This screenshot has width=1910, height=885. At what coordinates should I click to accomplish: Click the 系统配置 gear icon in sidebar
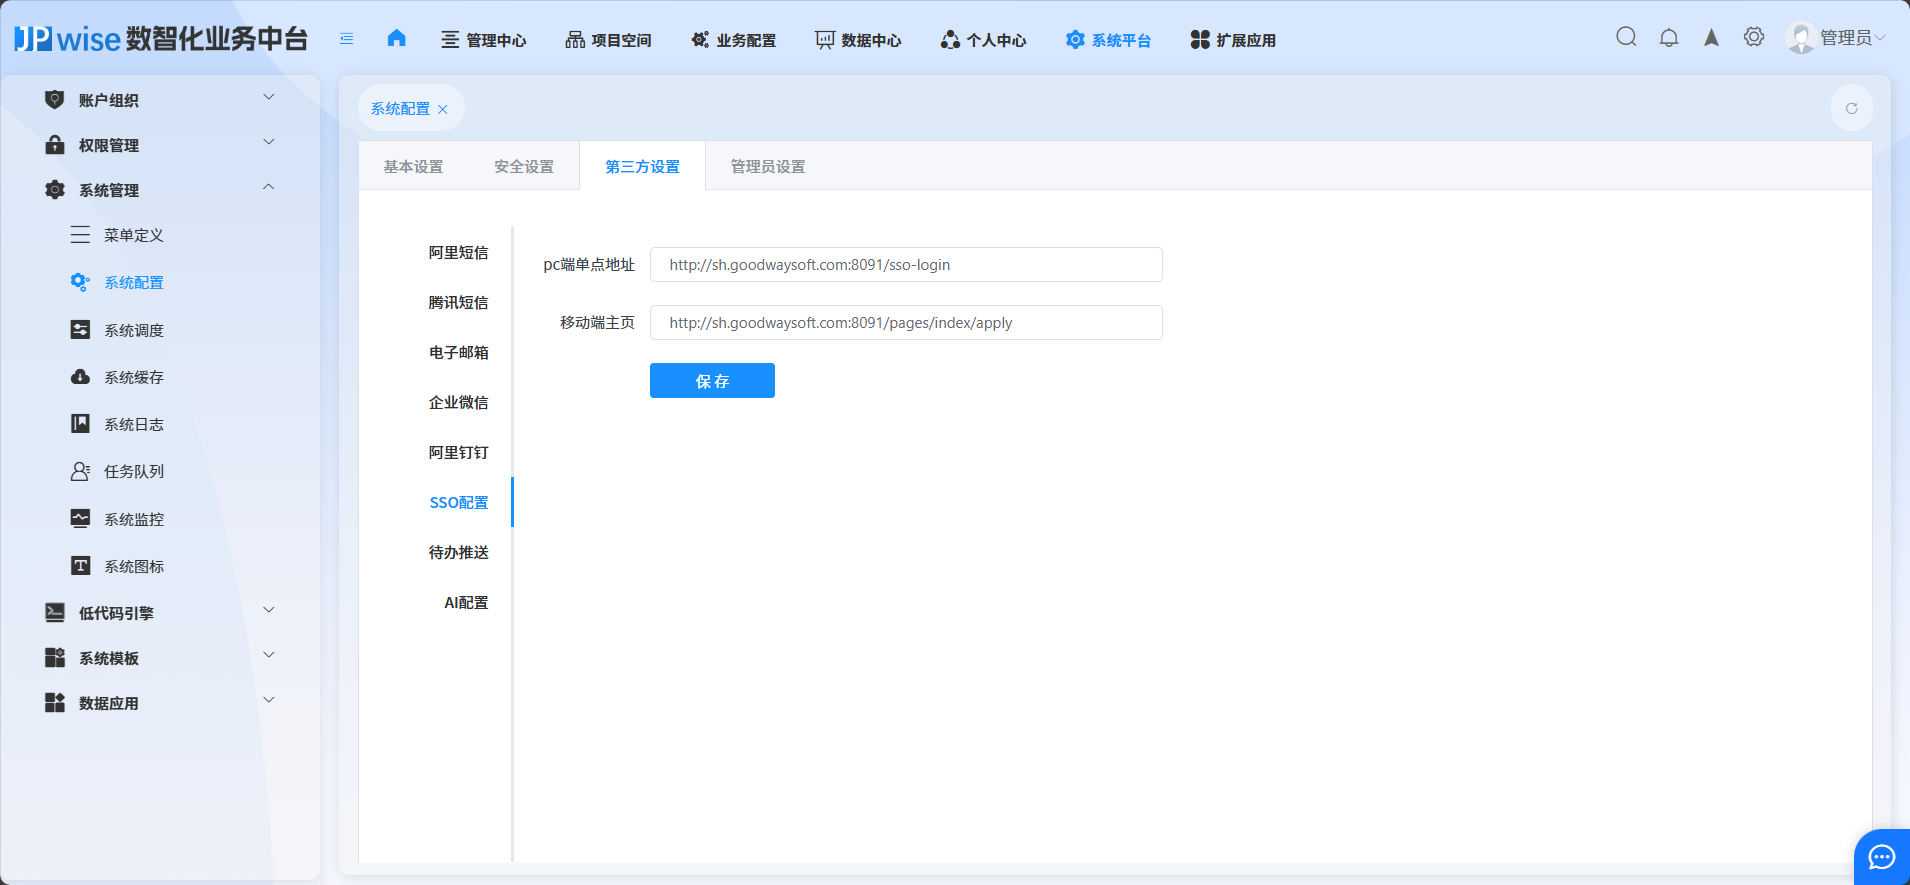point(80,282)
